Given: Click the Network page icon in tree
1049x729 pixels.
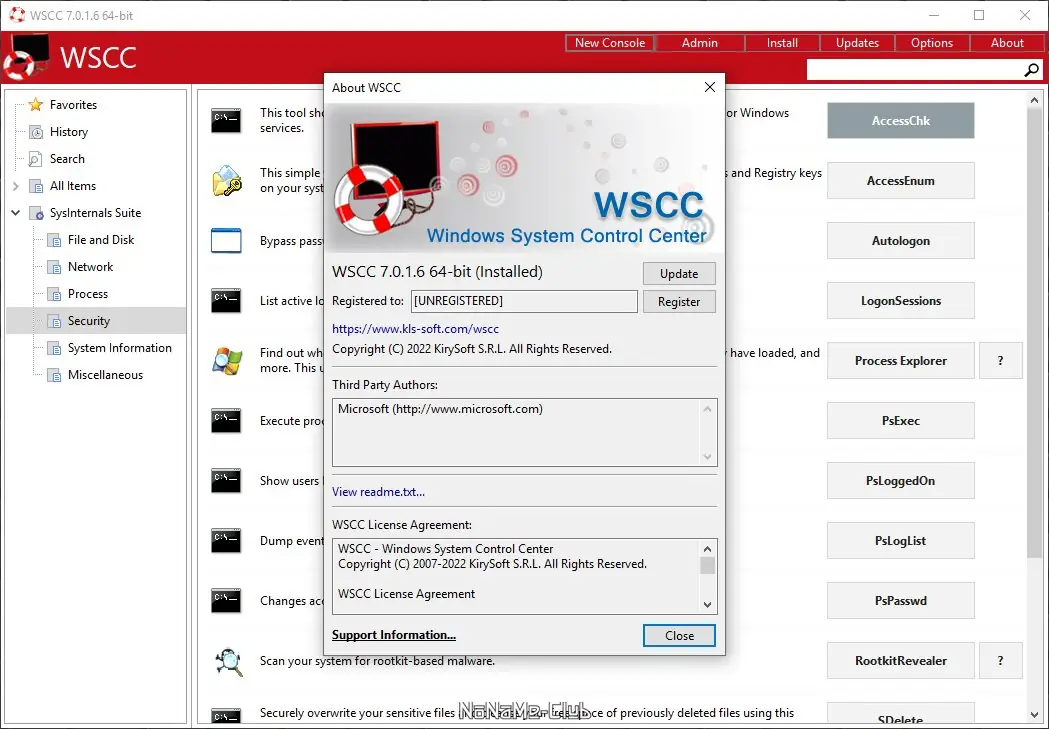Looking at the screenshot, I should point(54,268).
